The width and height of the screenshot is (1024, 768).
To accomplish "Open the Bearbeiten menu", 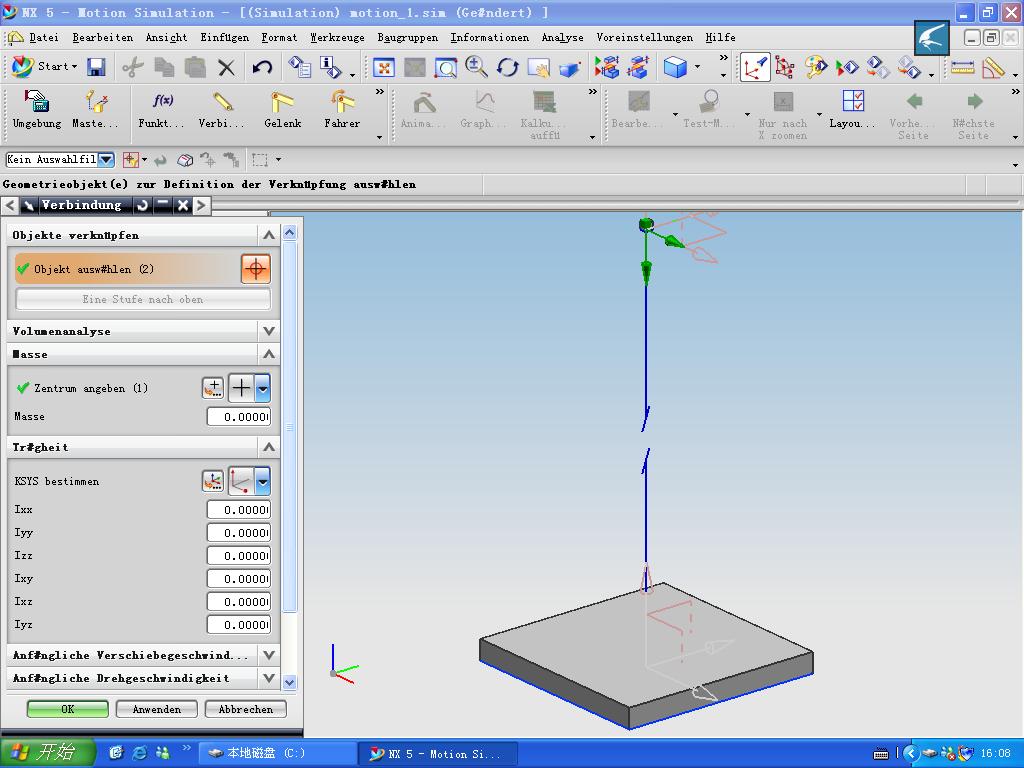I will point(103,37).
